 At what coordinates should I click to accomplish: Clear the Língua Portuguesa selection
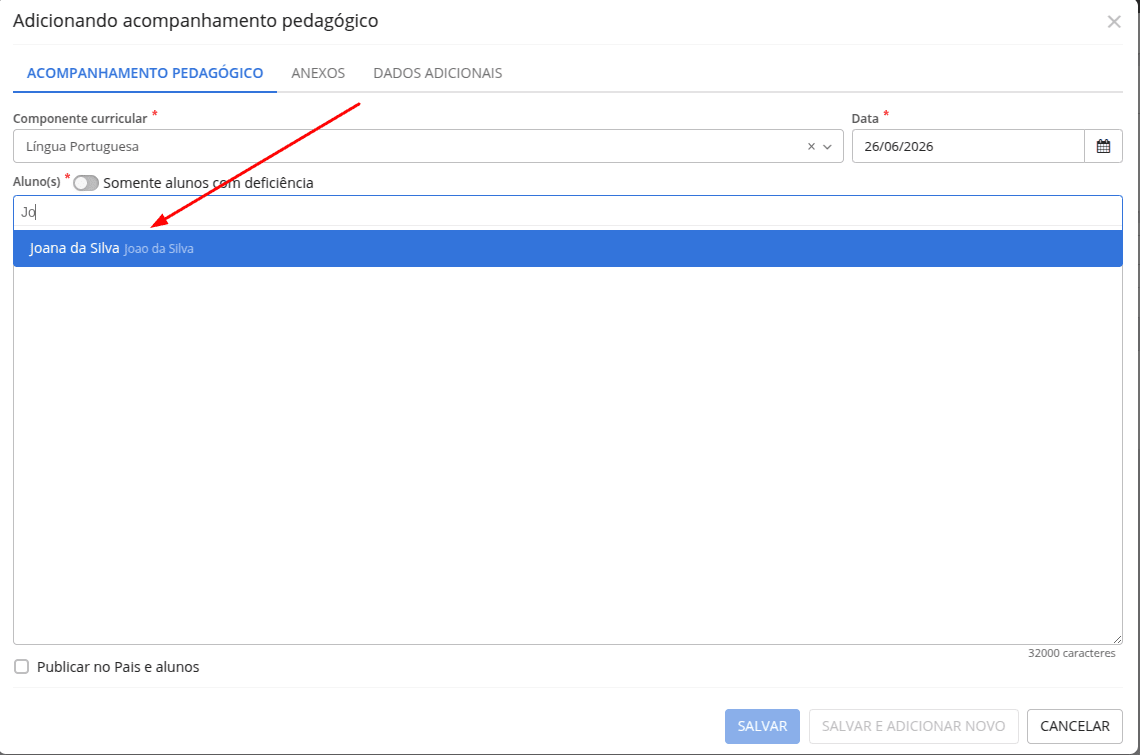click(811, 146)
